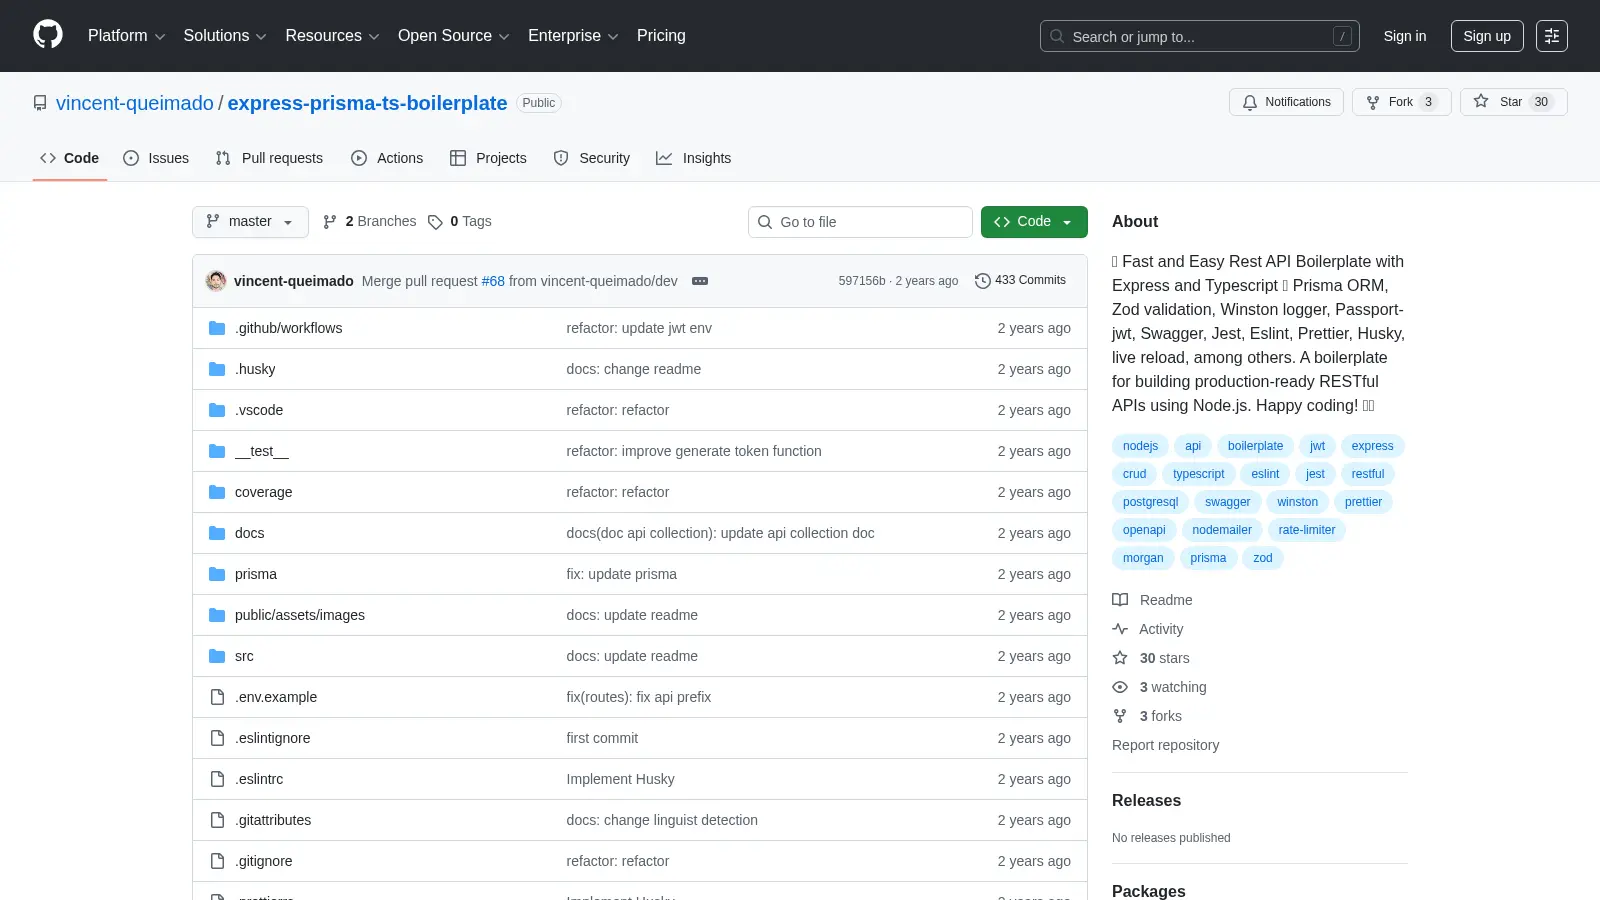Expand the Platform menu
The width and height of the screenshot is (1600, 900).
click(126, 36)
